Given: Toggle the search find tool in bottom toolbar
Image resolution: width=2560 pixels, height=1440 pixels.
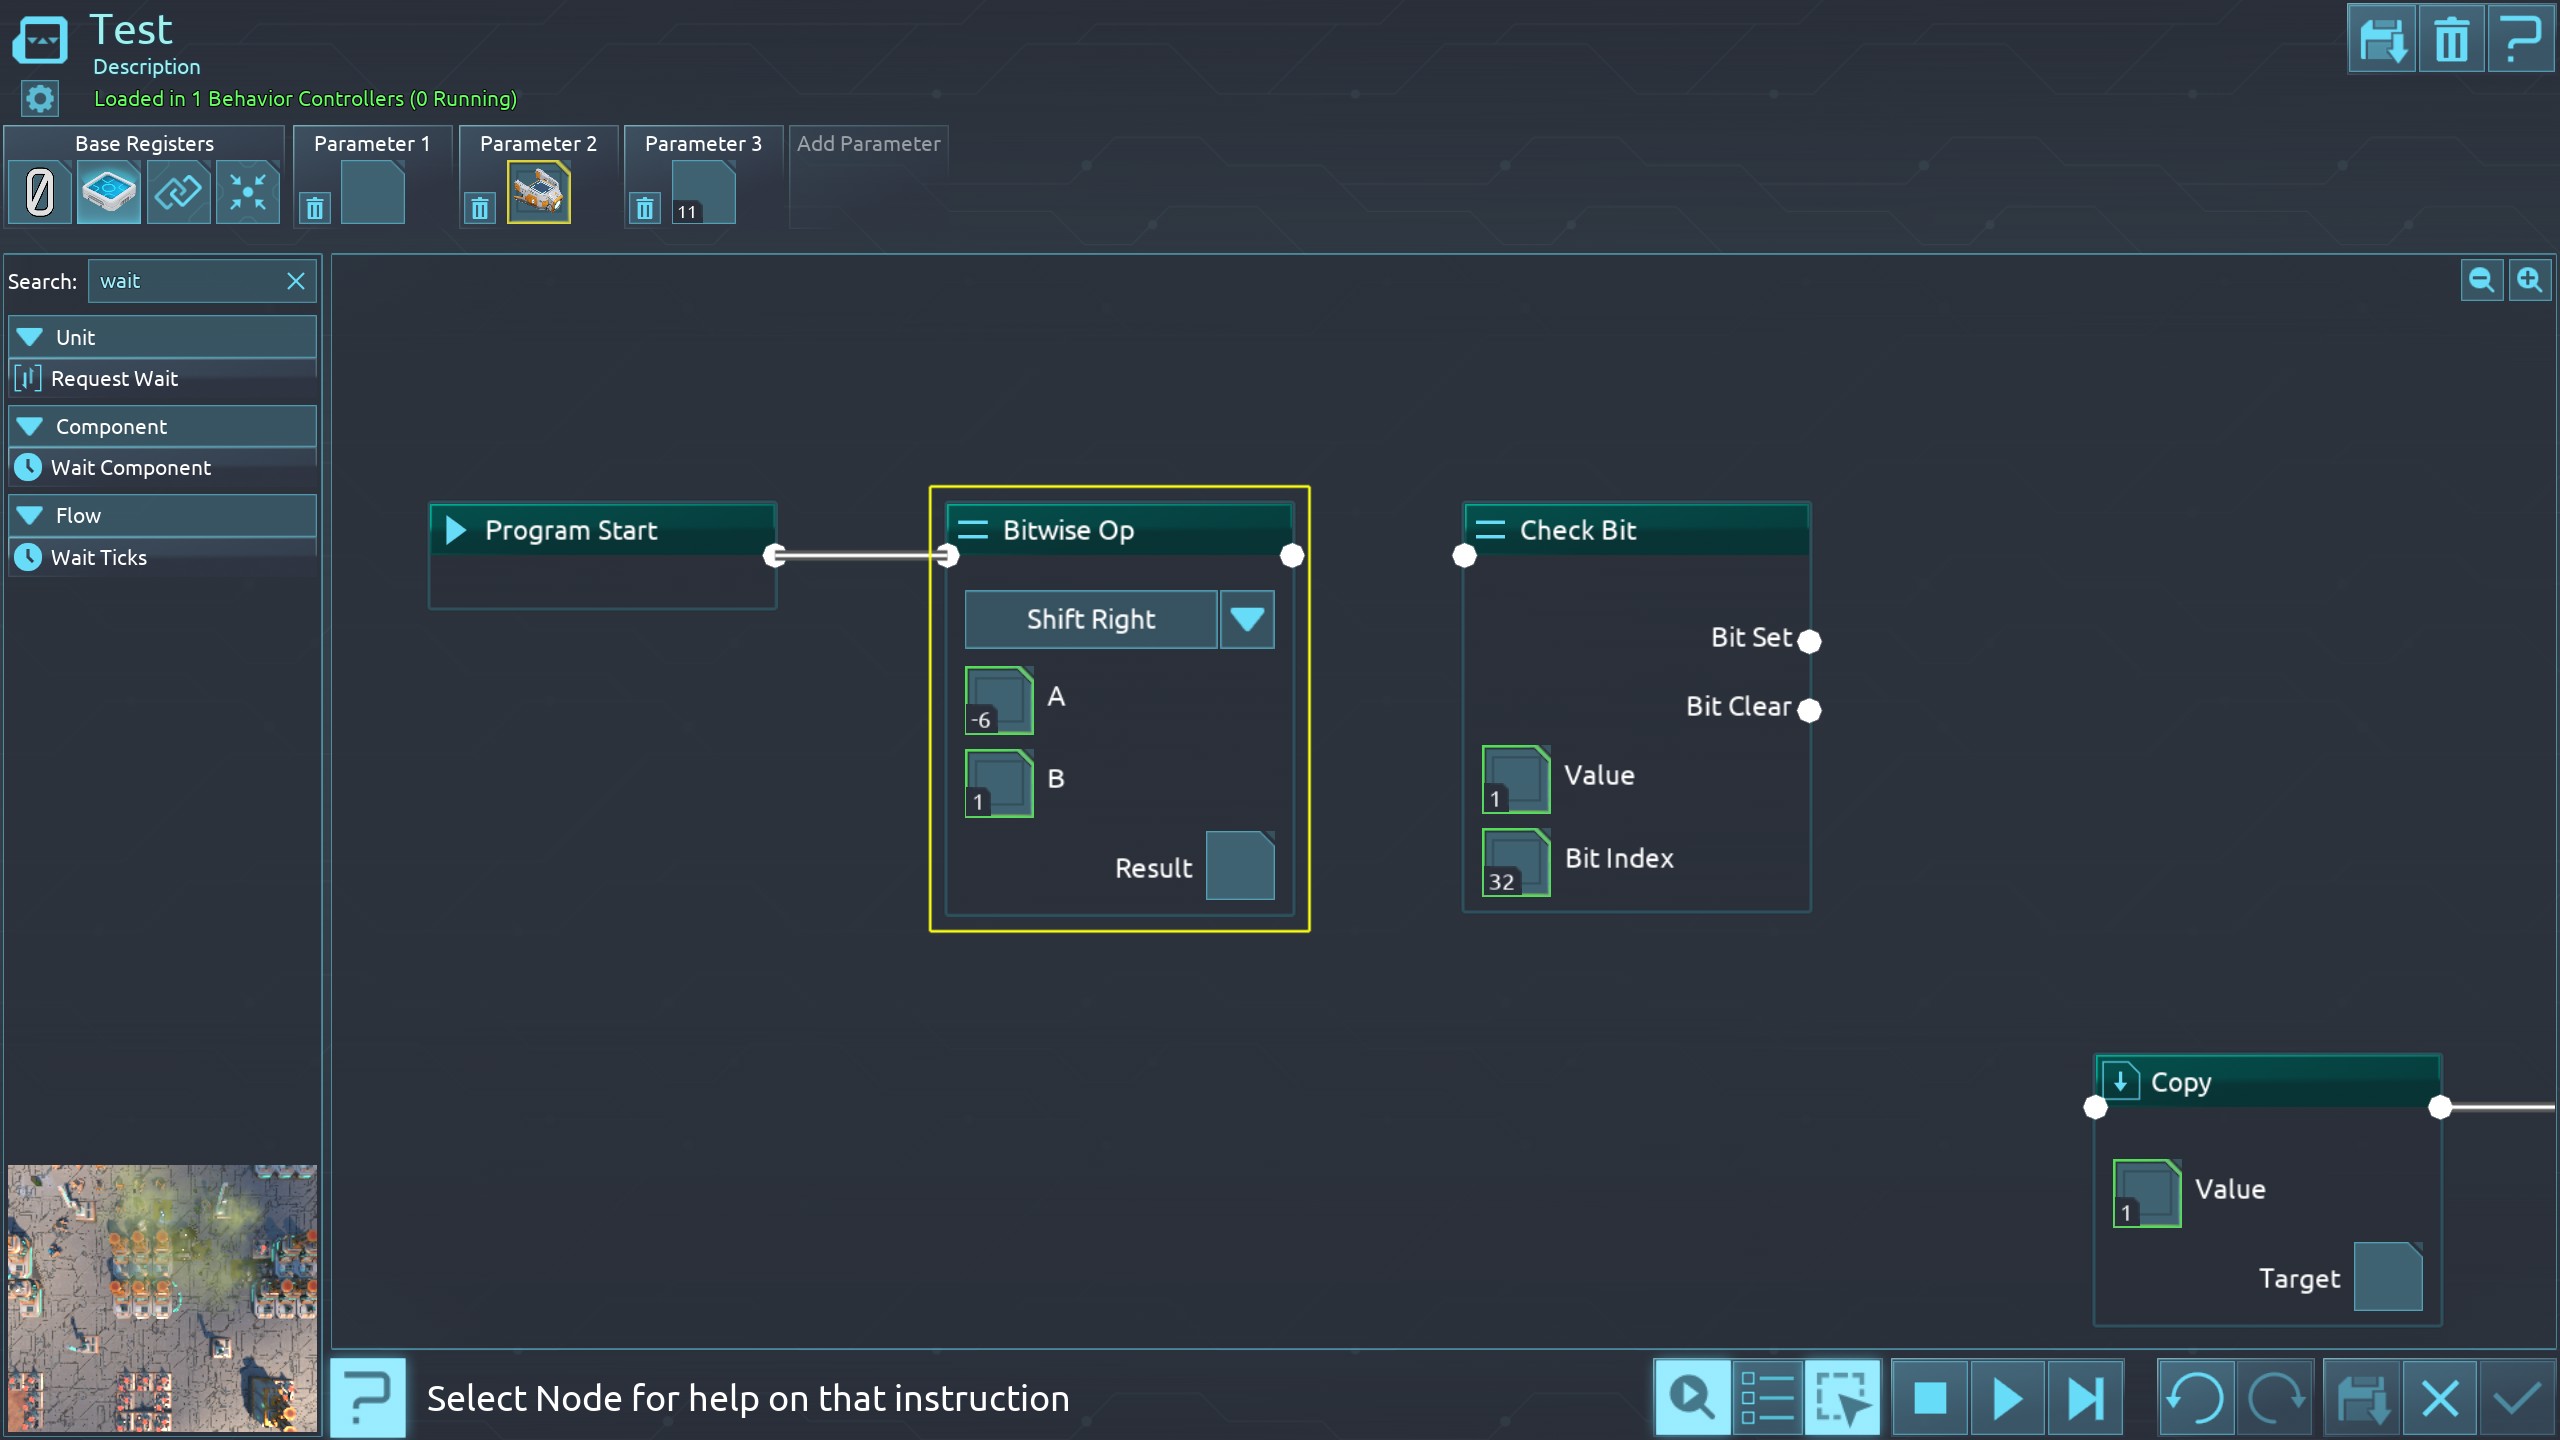Looking at the screenshot, I should pyautogui.click(x=1692, y=1398).
